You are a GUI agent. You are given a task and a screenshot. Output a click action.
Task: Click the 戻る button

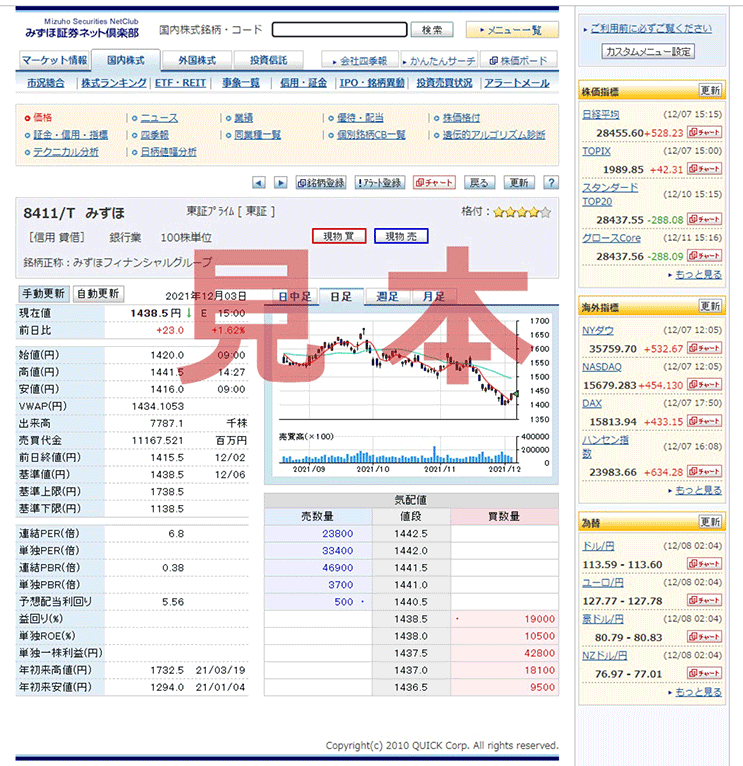(479, 183)
